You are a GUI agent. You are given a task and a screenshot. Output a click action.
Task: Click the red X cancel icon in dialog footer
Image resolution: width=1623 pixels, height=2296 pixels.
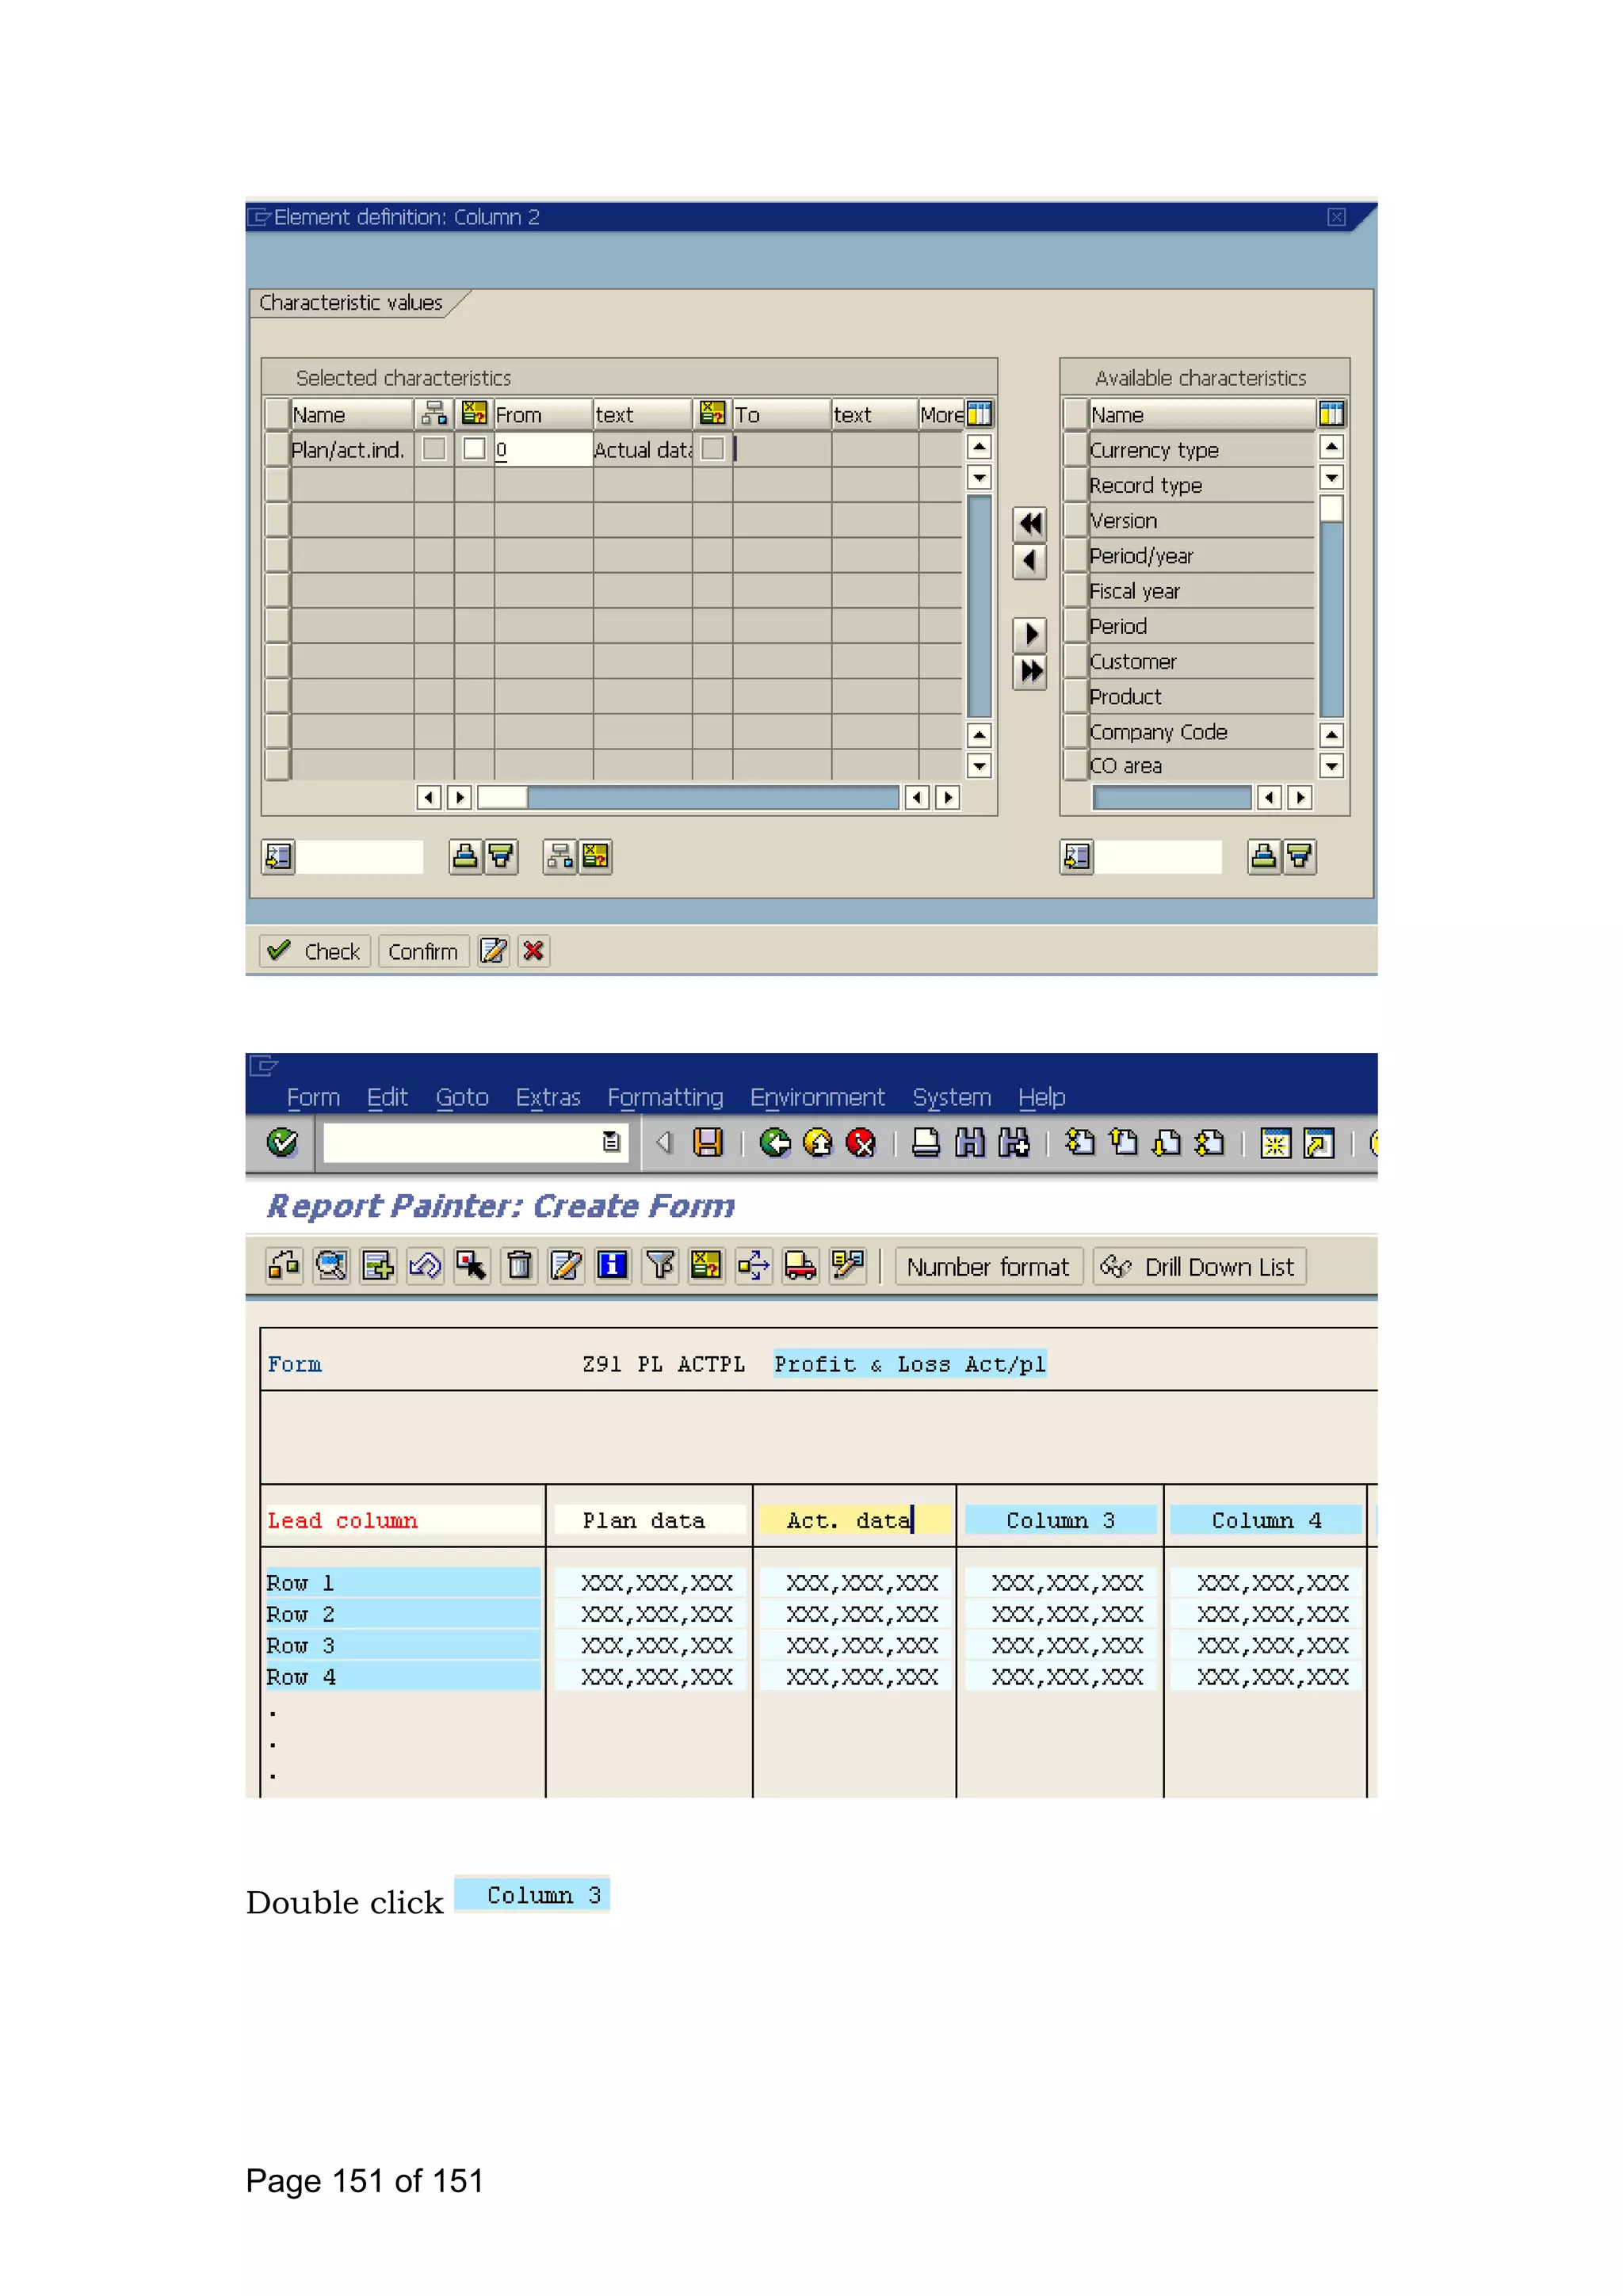coord(534,951)
